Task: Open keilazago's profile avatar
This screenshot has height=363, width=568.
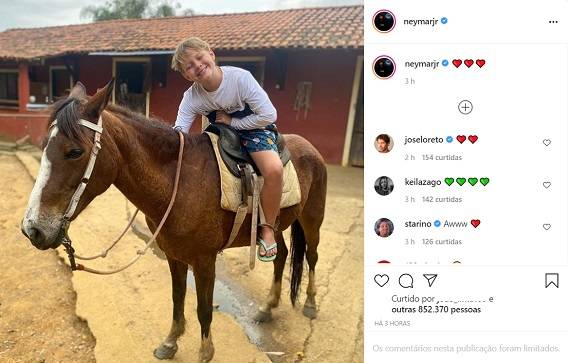Action: 384,186
